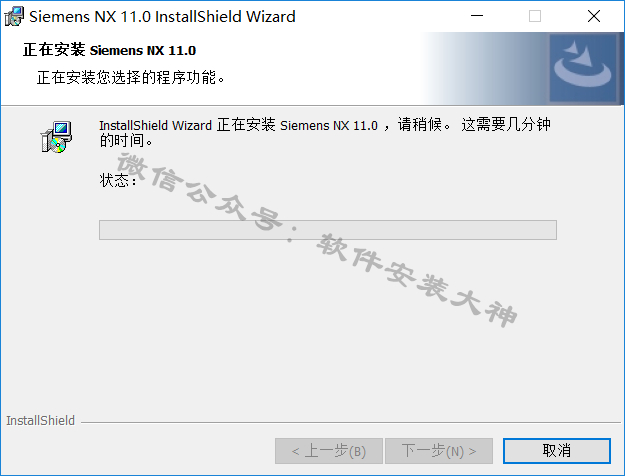Click the installer icon in title bar

(14, 16)
